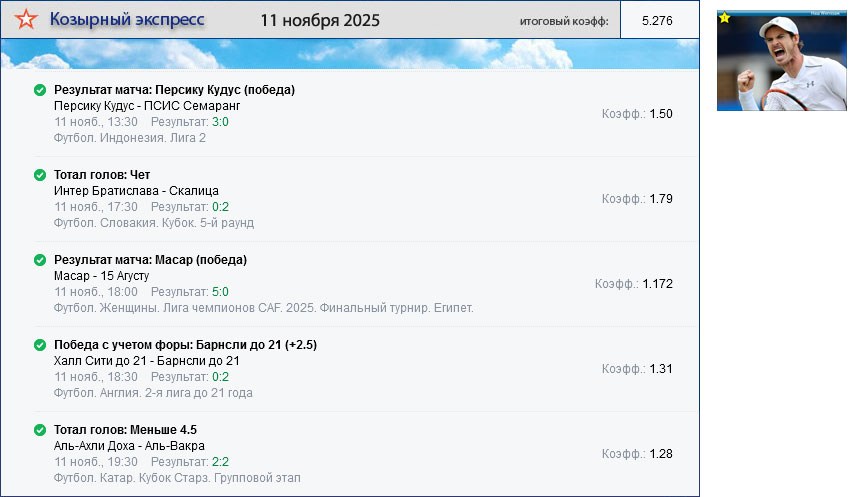
Task: Click the Футбол. Индонезия. Лига 2 league line
Action: 130,138
